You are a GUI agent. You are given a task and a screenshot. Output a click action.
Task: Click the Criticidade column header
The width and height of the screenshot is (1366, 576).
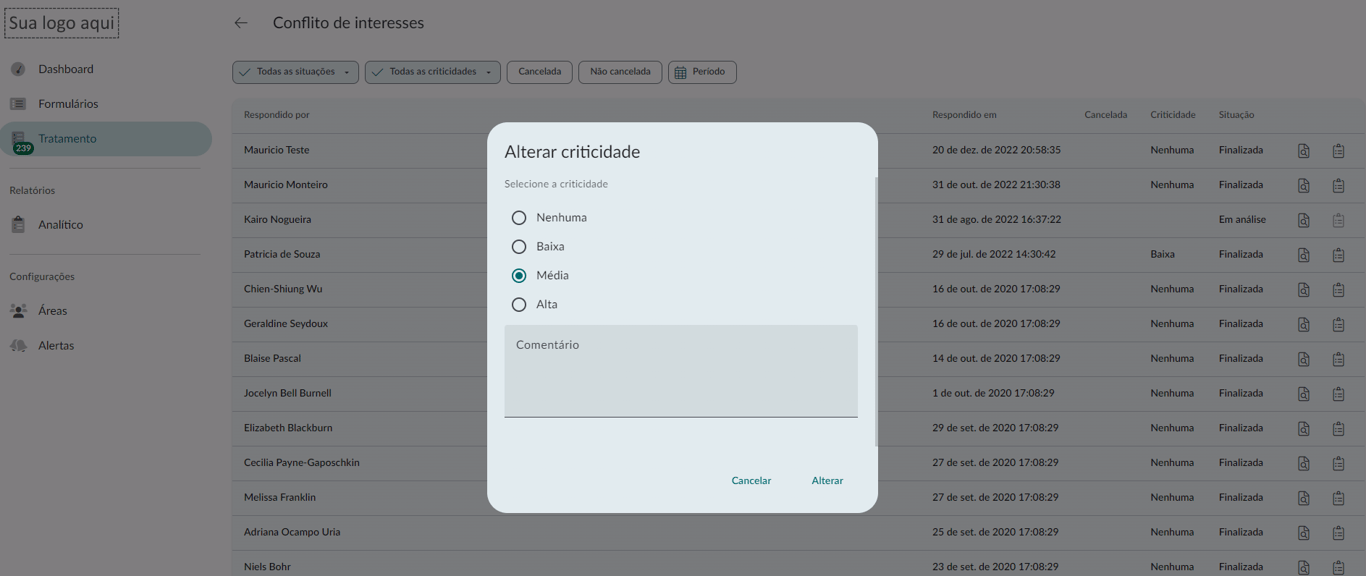click(1173, 115)
